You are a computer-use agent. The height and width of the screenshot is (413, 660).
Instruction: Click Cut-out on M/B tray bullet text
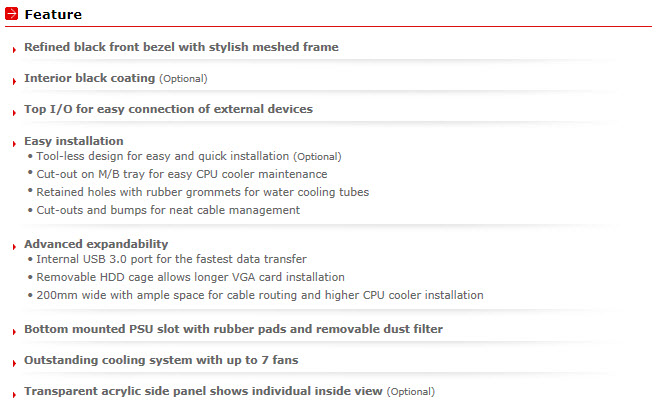(182, 174)
